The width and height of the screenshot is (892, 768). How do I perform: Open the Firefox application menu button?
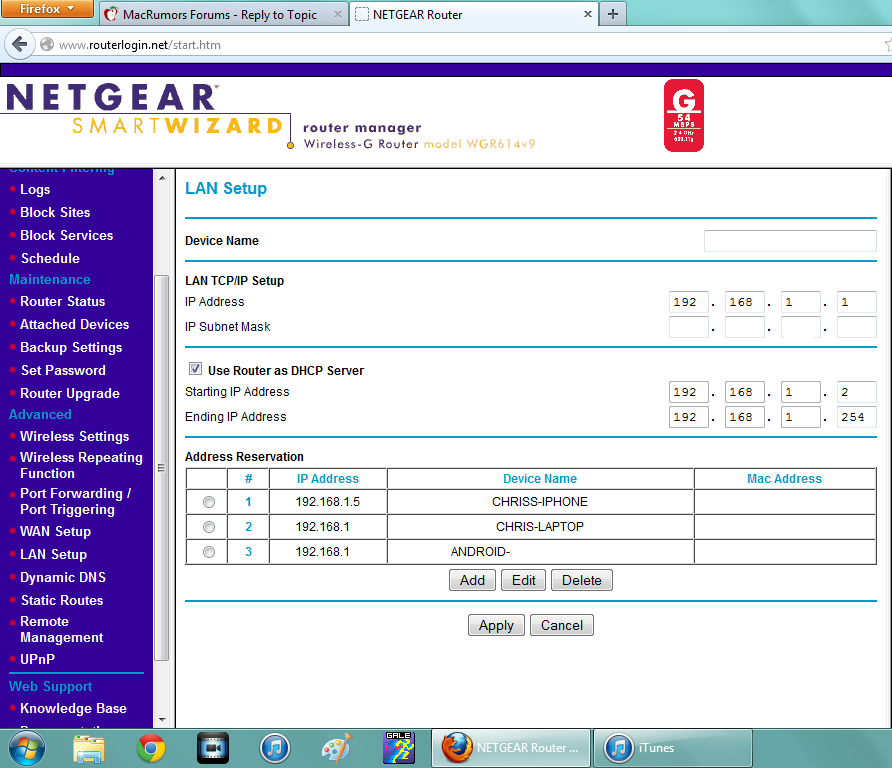(x=47, y=9)
